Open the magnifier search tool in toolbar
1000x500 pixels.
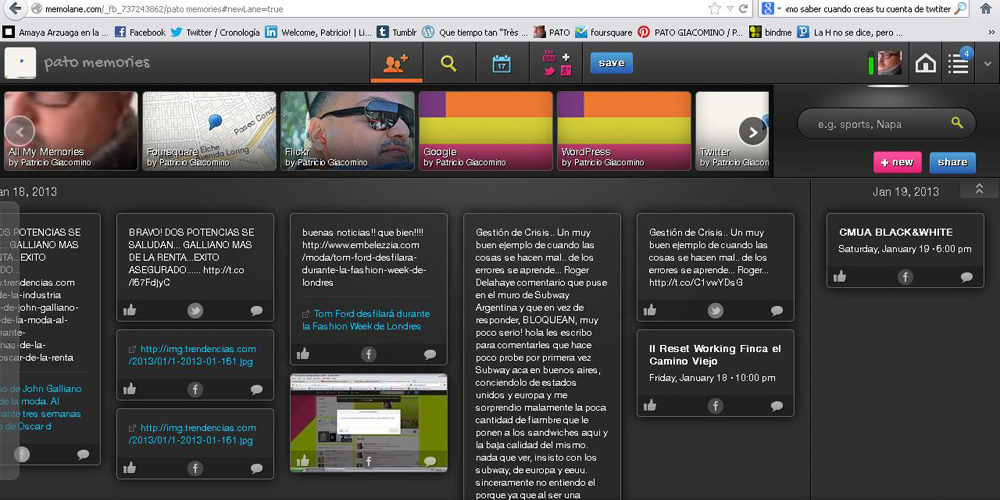449,64
